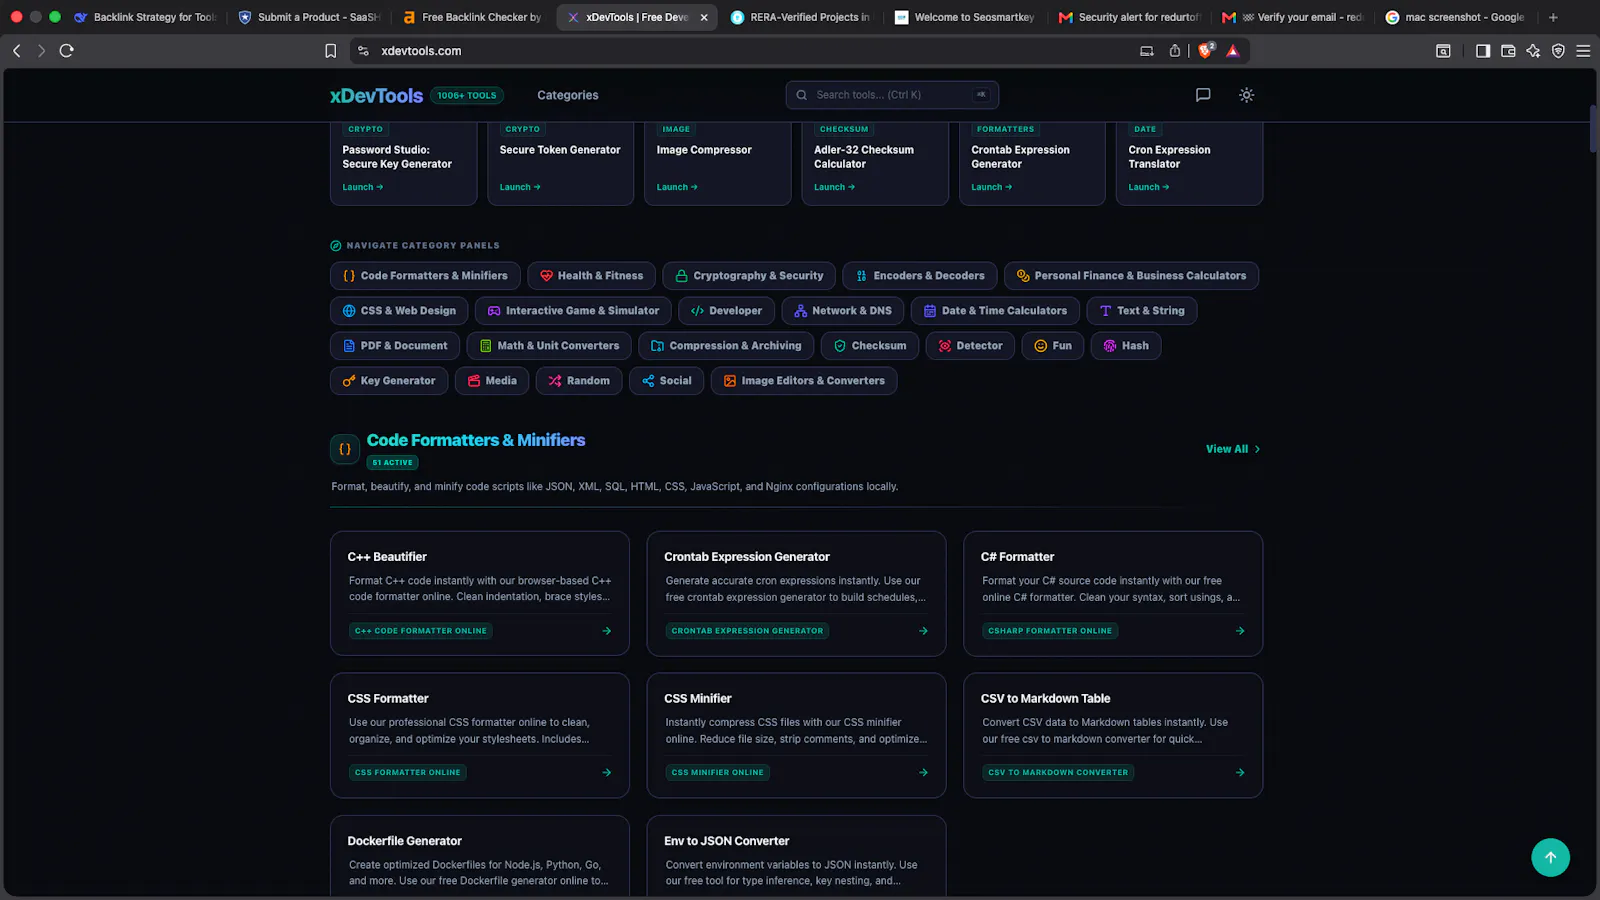Open the Categories menu
Image resolution: width=1600 pixels, height=900 pixels.
(568, 95)
